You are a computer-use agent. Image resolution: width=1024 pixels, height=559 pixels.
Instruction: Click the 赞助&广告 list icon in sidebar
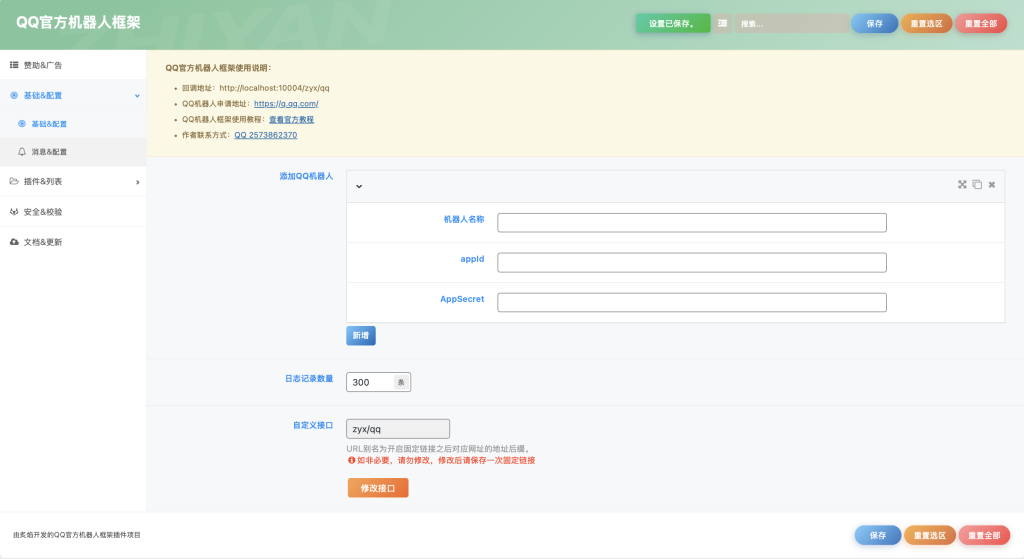pyautogui.click(x=14, y=65)
